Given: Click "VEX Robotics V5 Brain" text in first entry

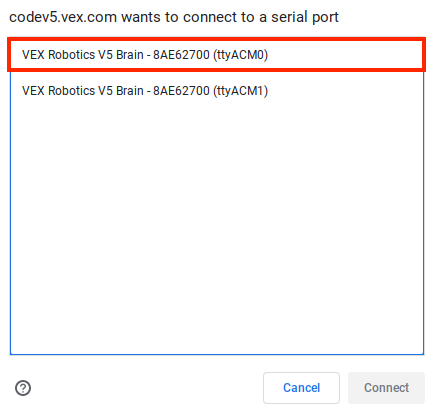Looking at the screenshot, I should tap(83, 55).
